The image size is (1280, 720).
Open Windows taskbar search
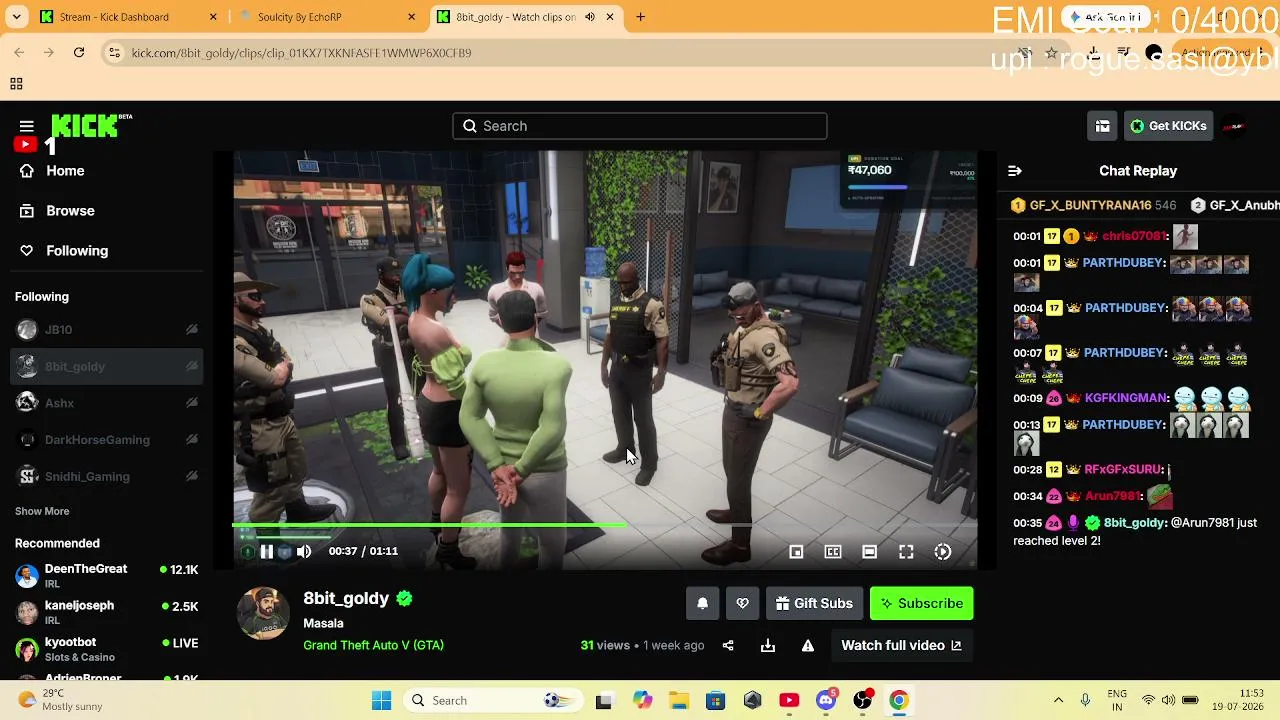pos(495,701)
